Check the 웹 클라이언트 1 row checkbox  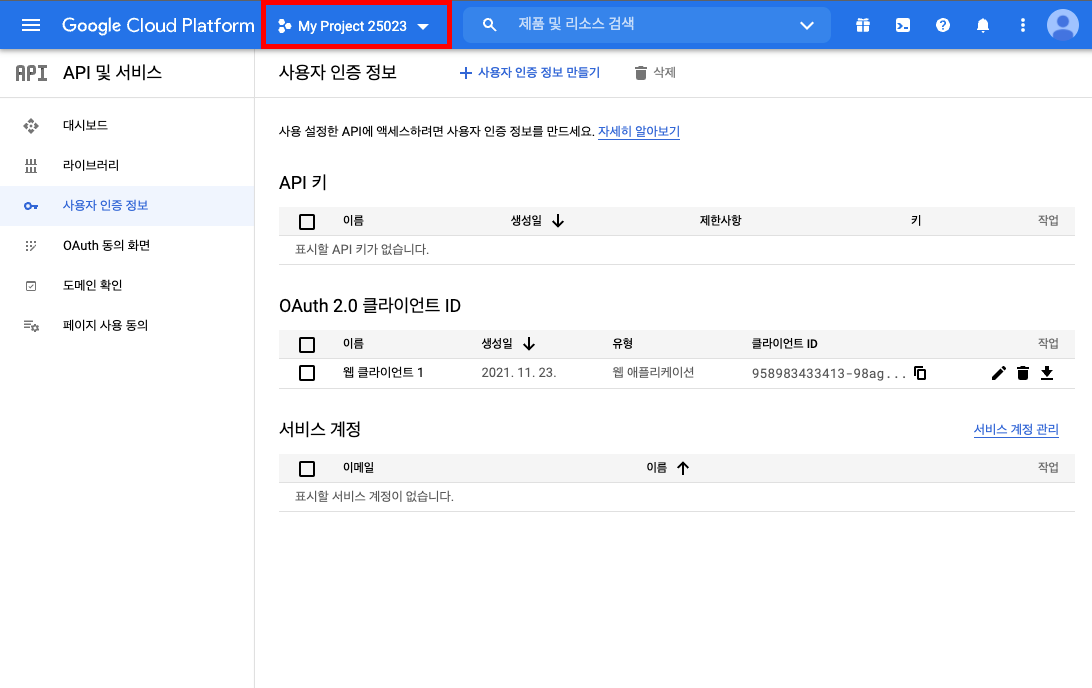click(307, 373)
